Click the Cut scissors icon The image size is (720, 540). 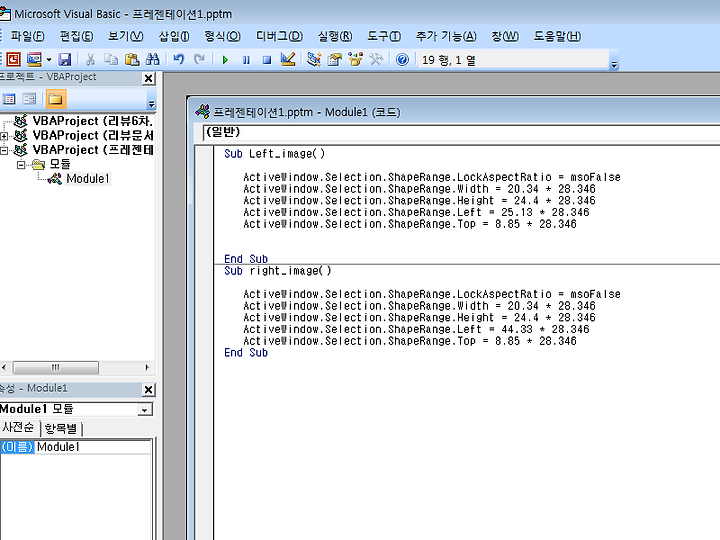(90, 59)
